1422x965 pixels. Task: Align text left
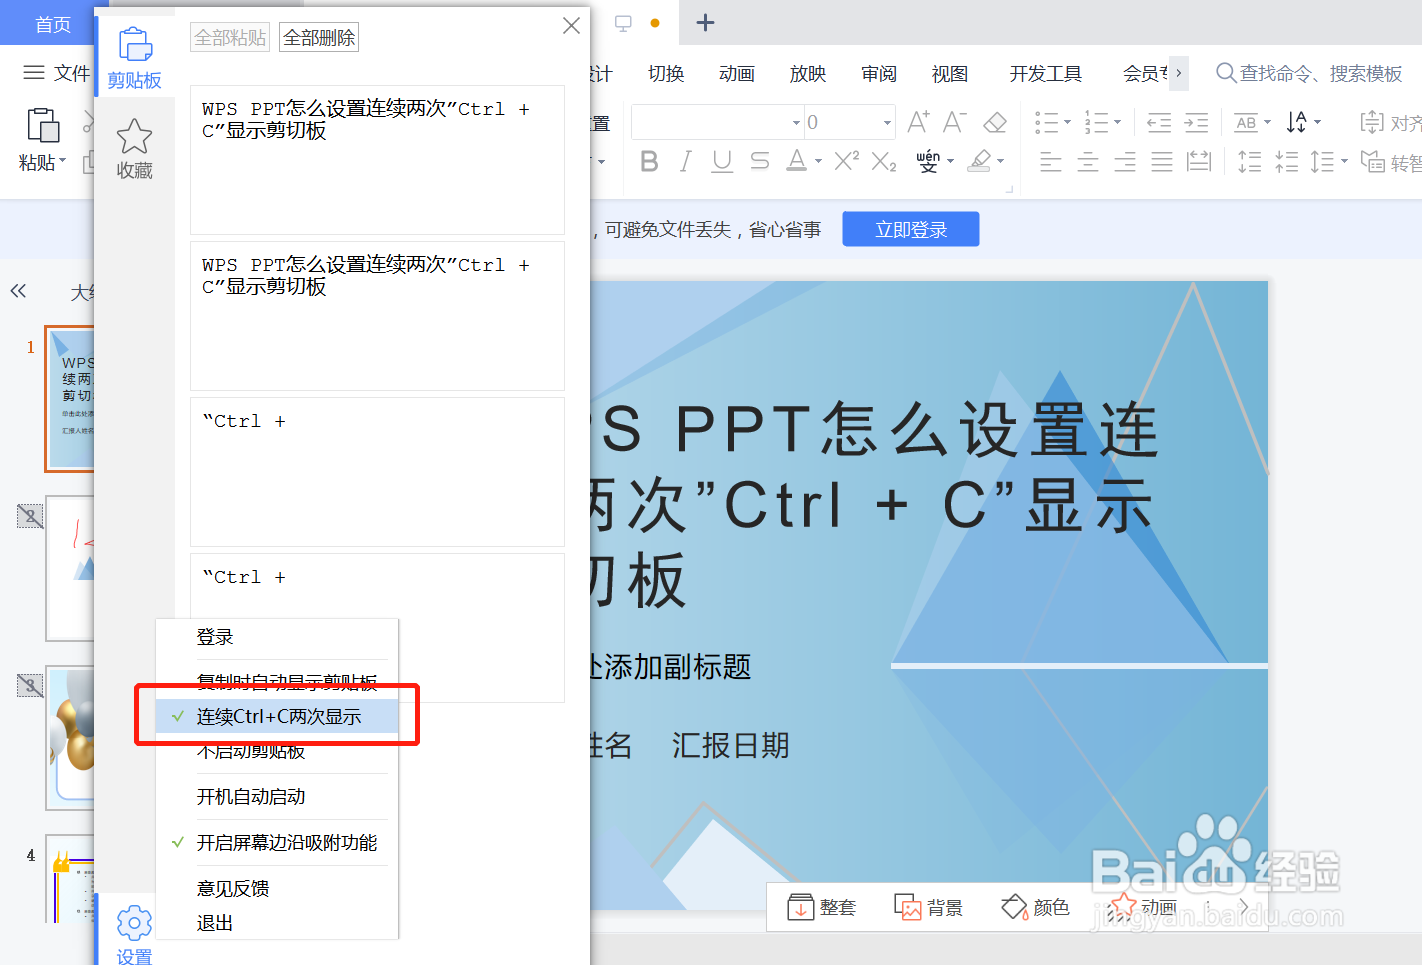click(x=1051, y=161)
